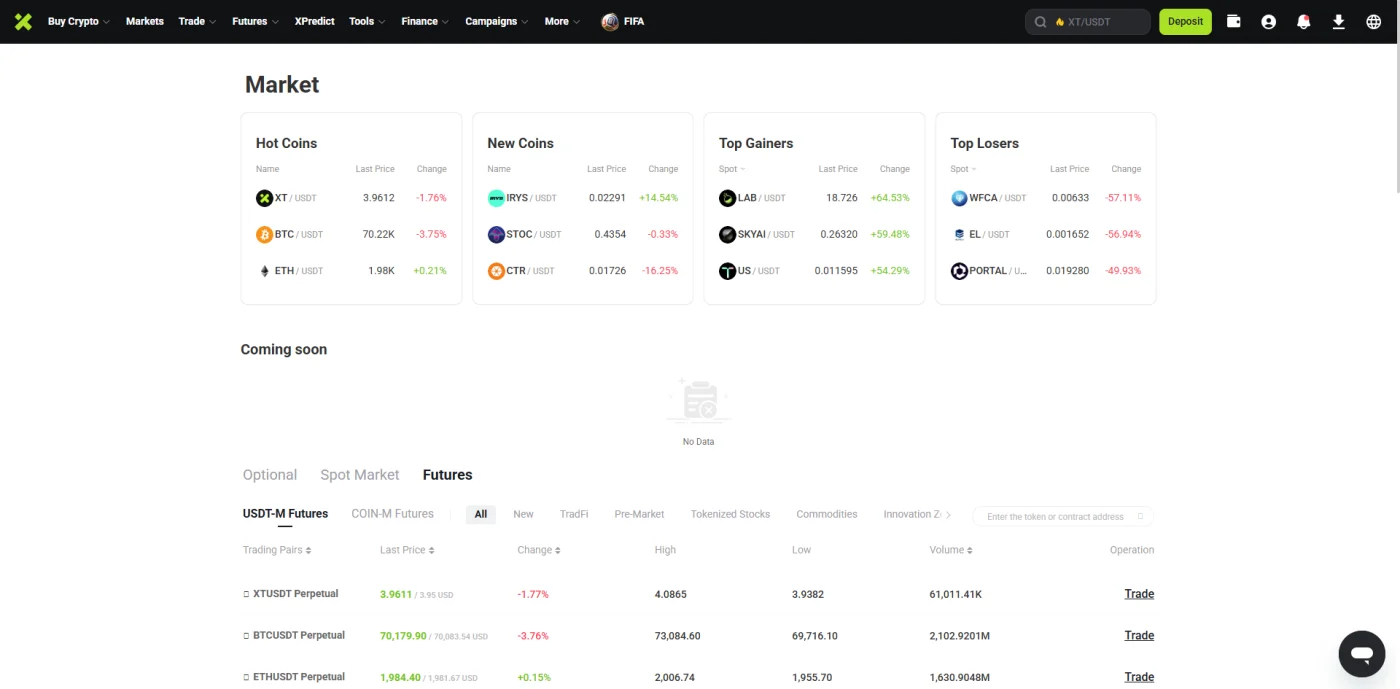Favorite XTUSDT Perpetual with its star box
Screen dimensions: 1400x689
[x=246, y=594]
